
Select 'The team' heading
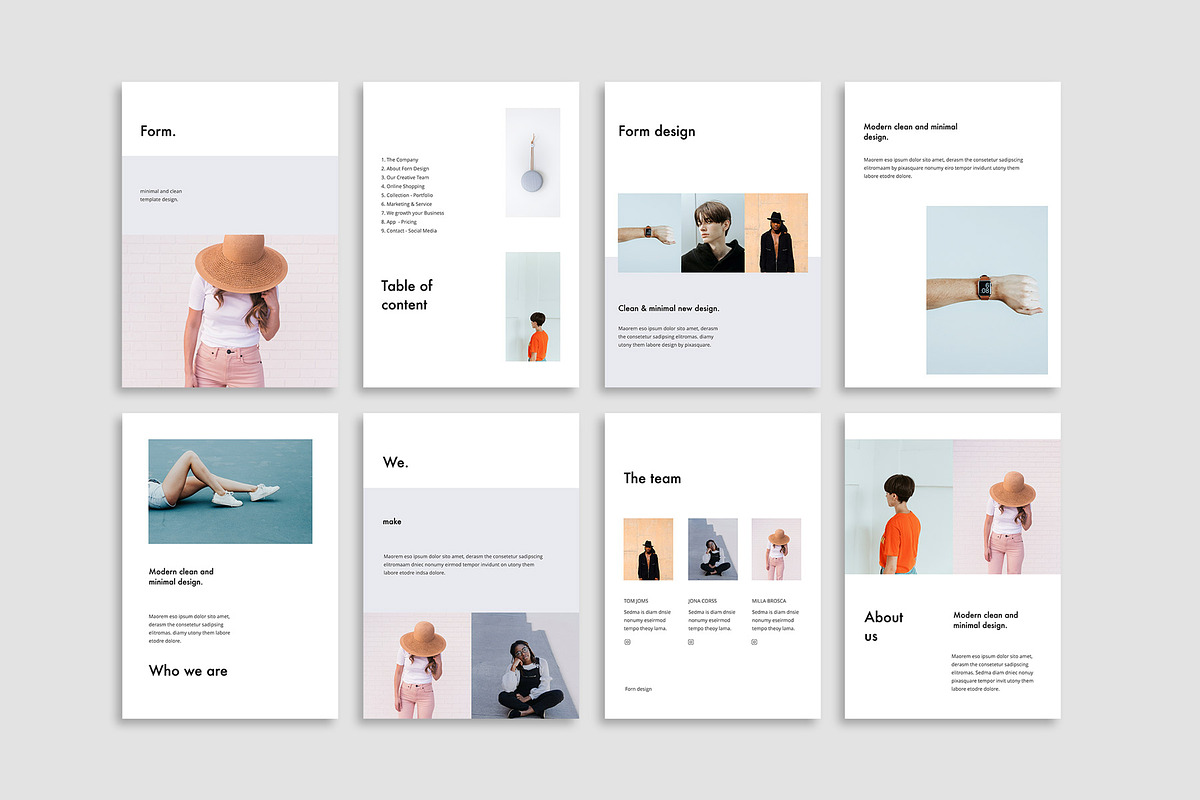(x=652, y=478)
